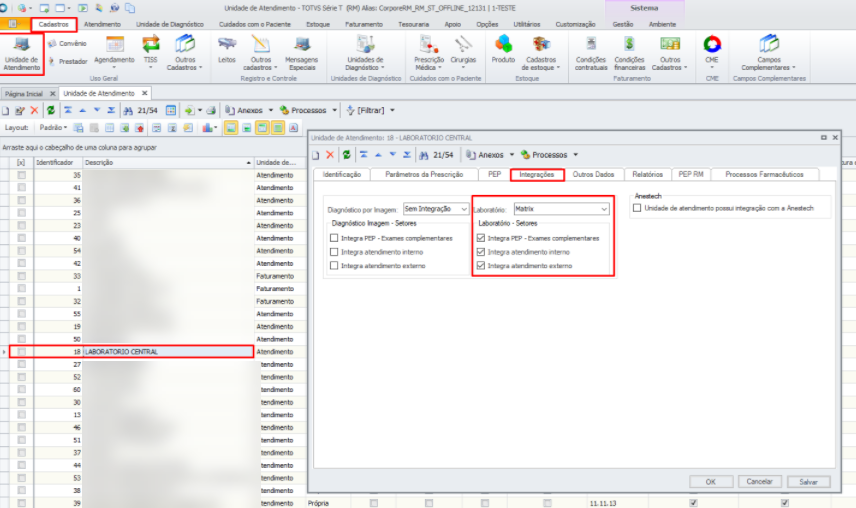This screenshot has width=856, height=508.
Task: Open the TISS ribbon icon
Action: click(x=151, y=52)
